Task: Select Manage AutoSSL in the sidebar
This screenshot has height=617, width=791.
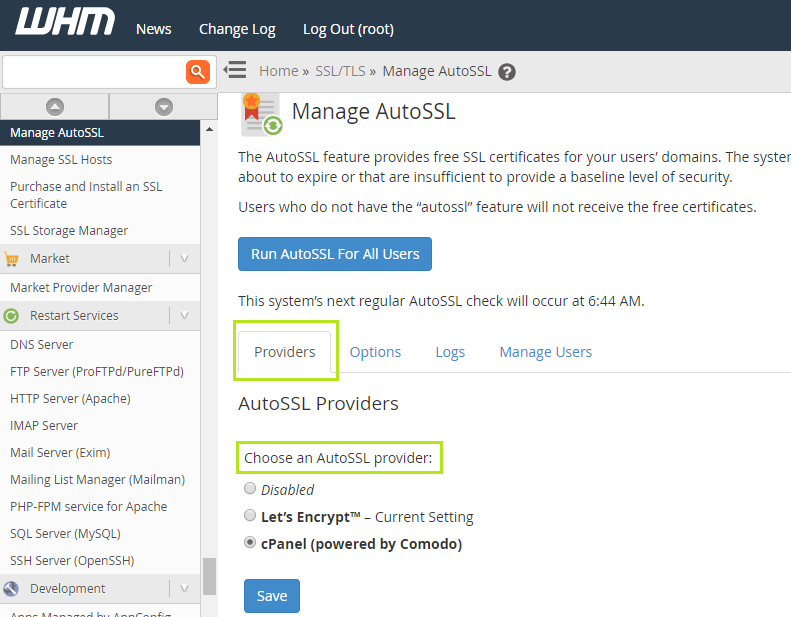Action: pyautogui.click(x=100, y=133)
